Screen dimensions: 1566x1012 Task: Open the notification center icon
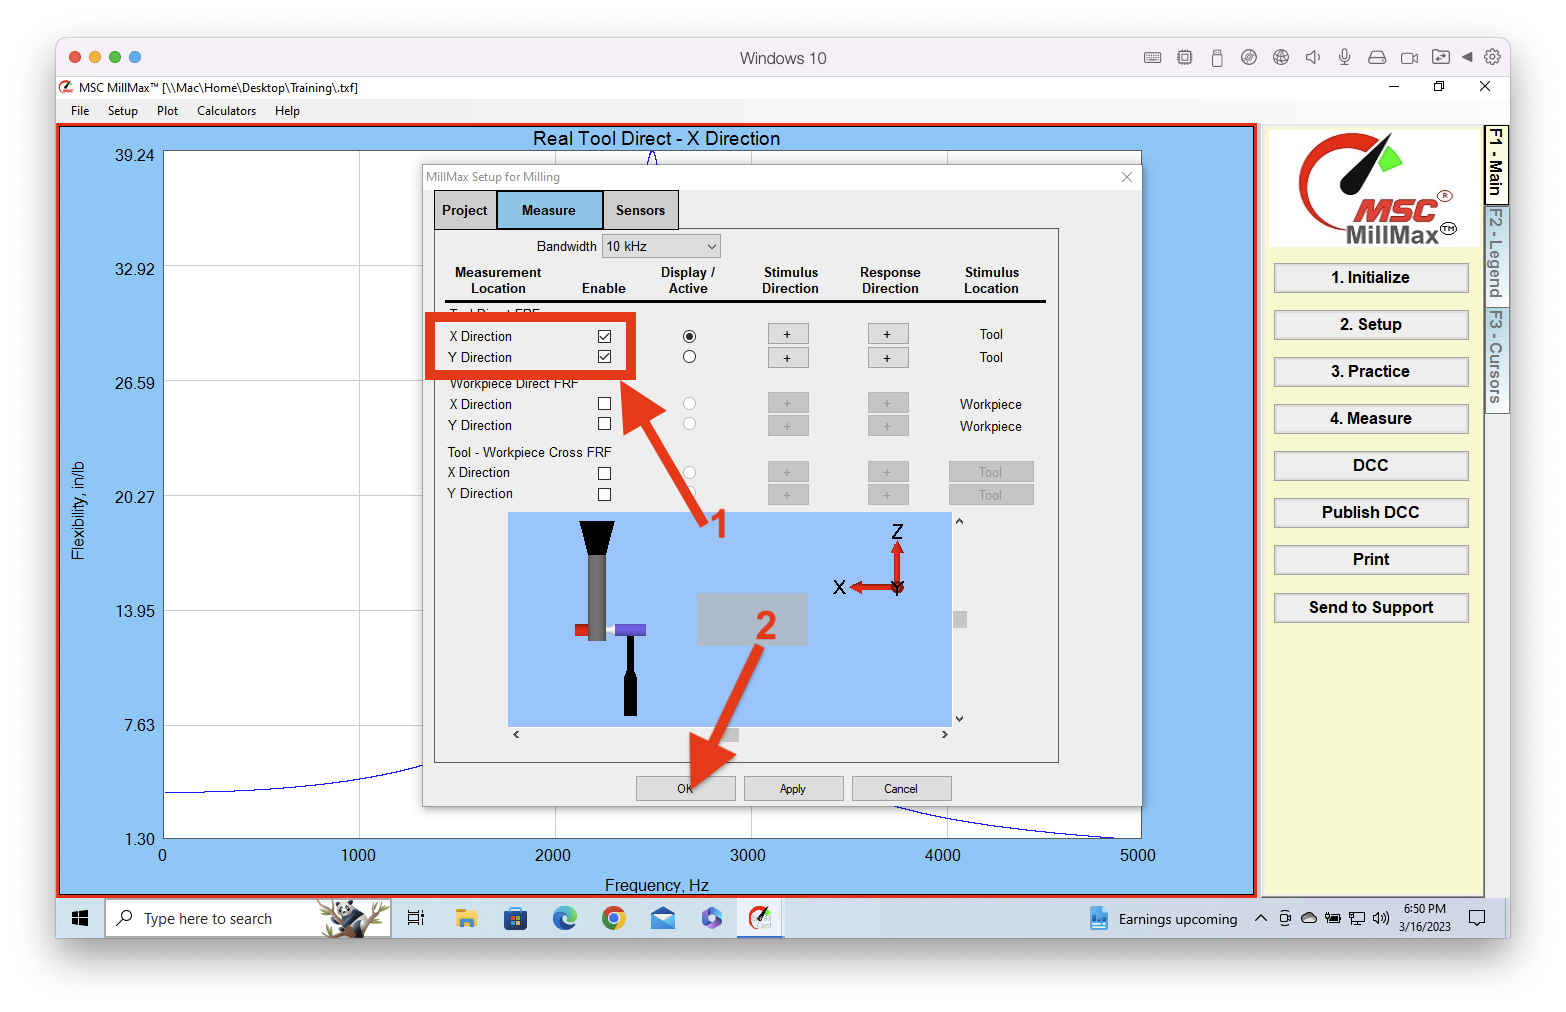coord(1477,918)
